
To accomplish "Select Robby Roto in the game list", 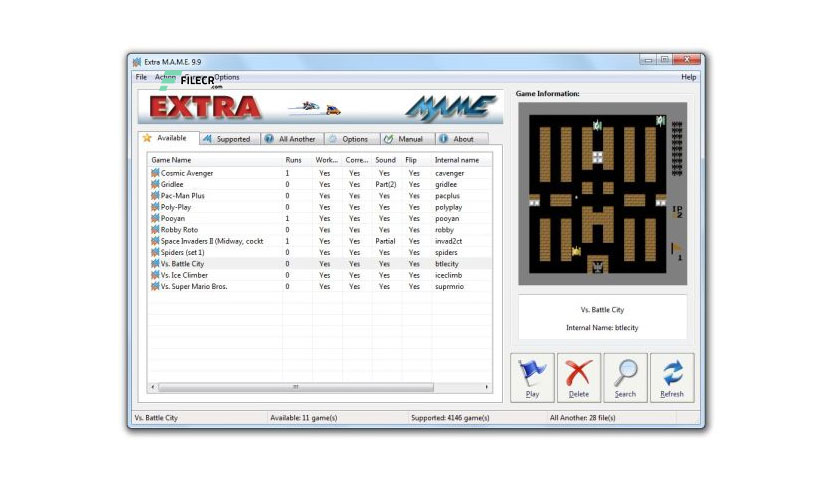I will point(179,230).
